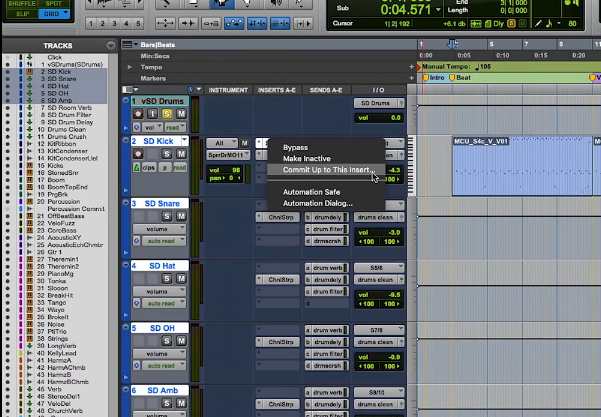Viewport: 601px width, 417px height.
Task: Click the blue freeze icon on SD Snare
Action: tap(136, 241)
